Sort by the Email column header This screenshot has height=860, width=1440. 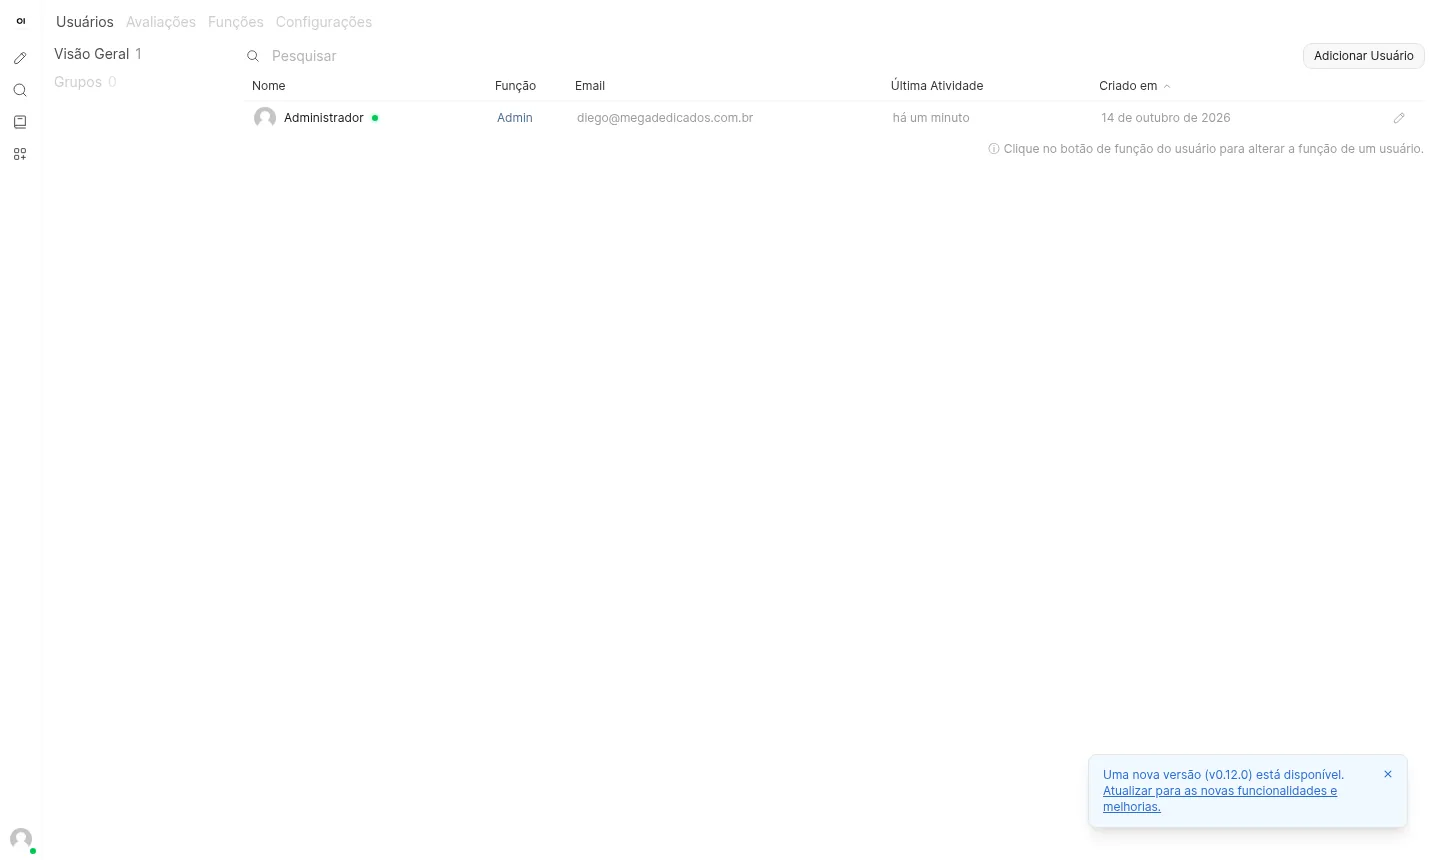pos(590,86)
